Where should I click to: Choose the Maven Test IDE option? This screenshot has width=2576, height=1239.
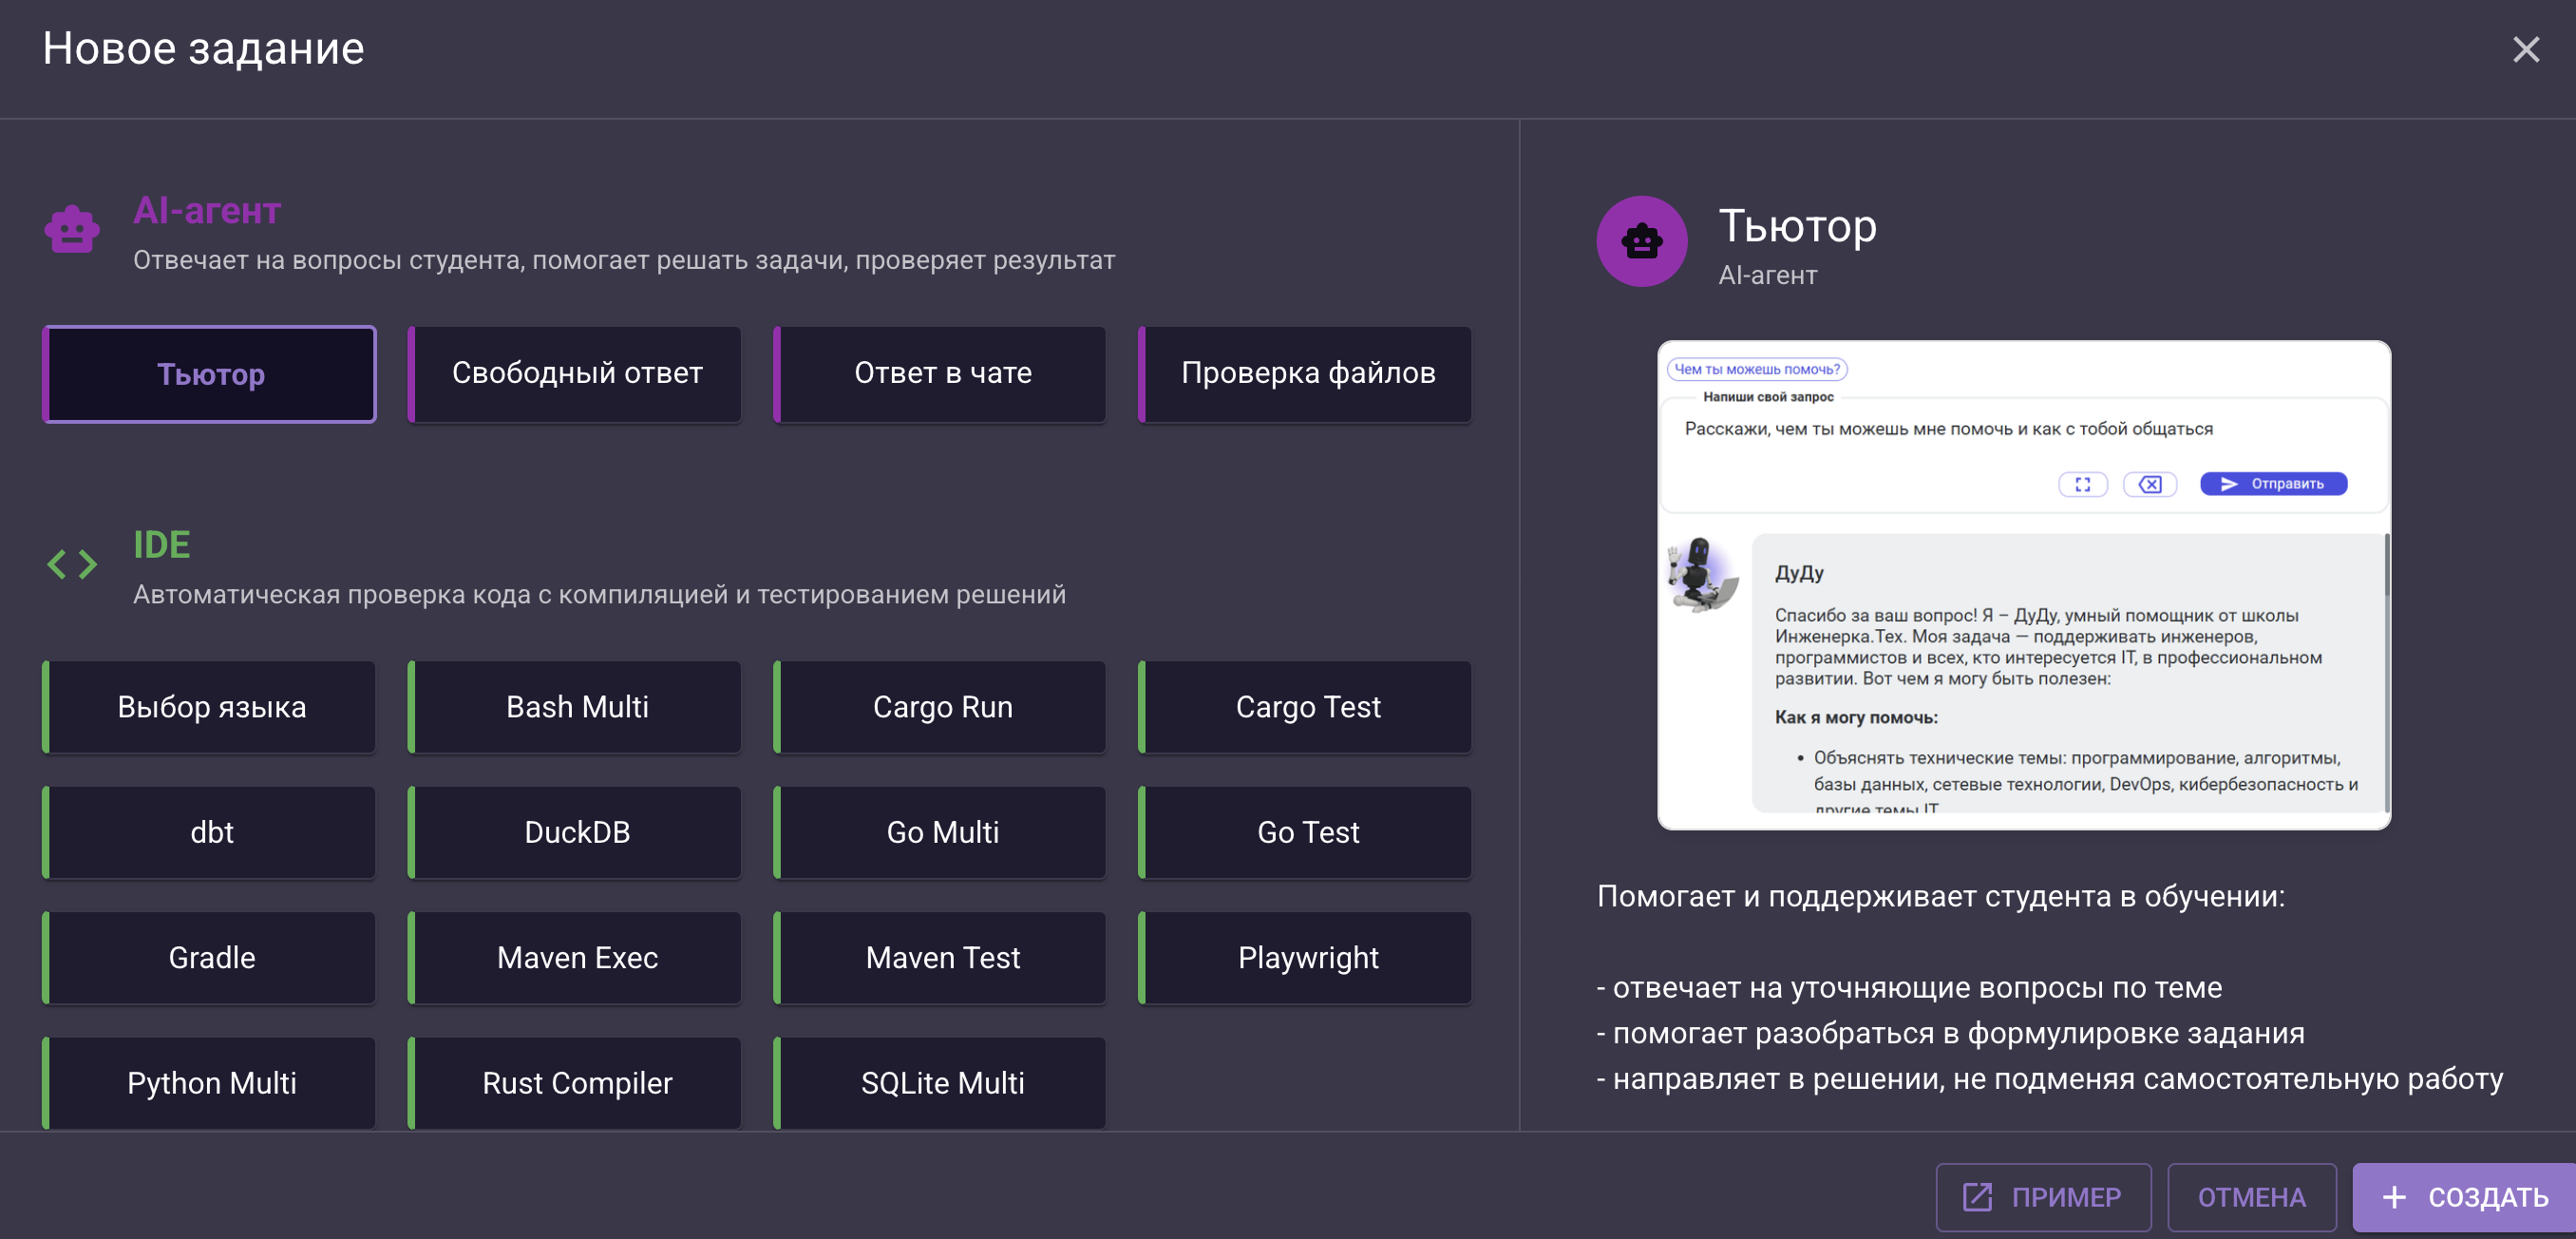click(x=940, y=958)
